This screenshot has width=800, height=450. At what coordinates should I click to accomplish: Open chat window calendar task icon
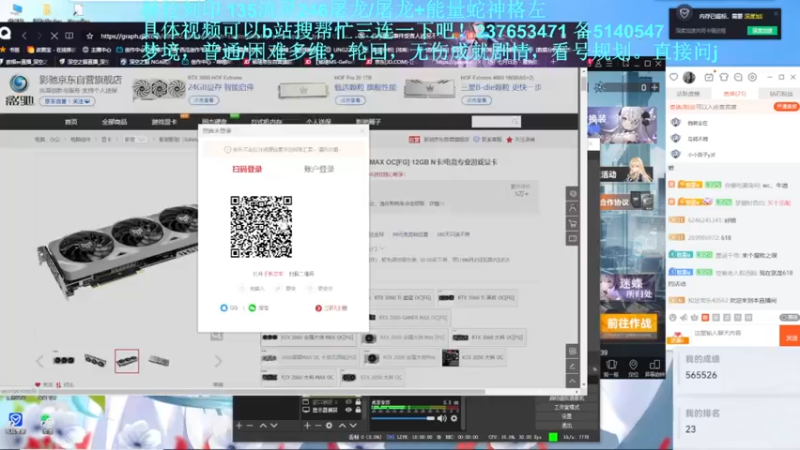(x=709, y=77)
